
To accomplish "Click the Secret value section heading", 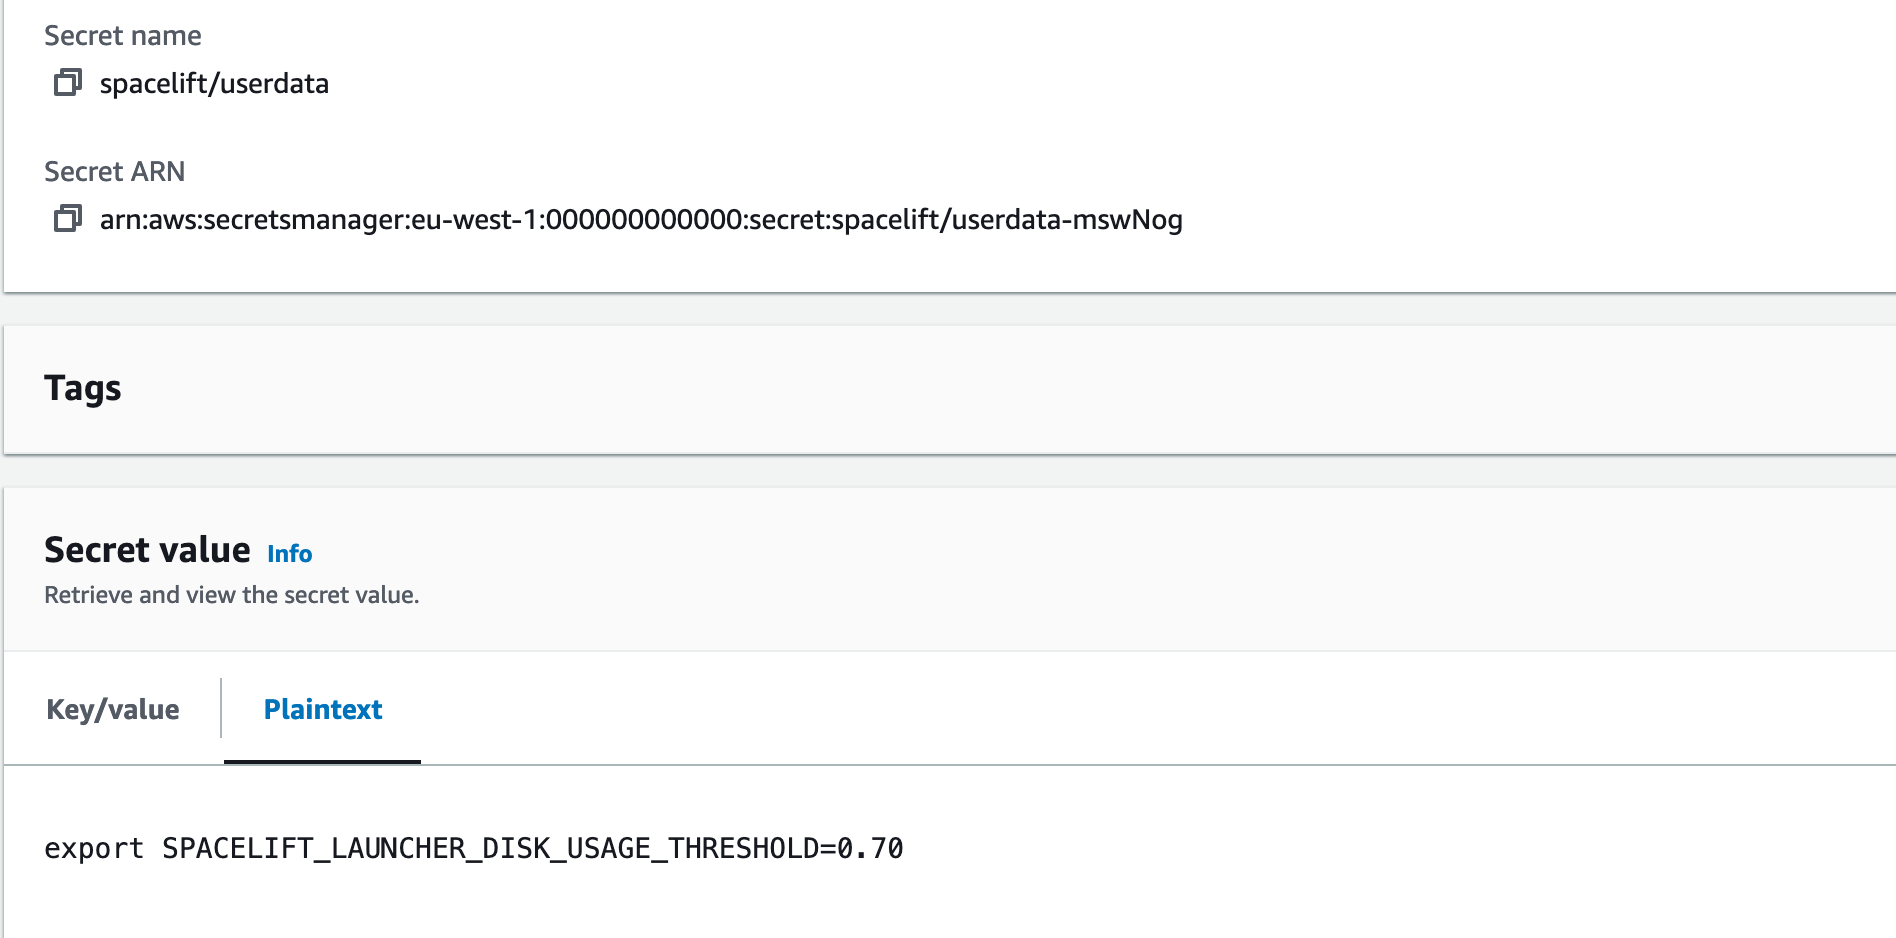I will [x=147, y=549].
